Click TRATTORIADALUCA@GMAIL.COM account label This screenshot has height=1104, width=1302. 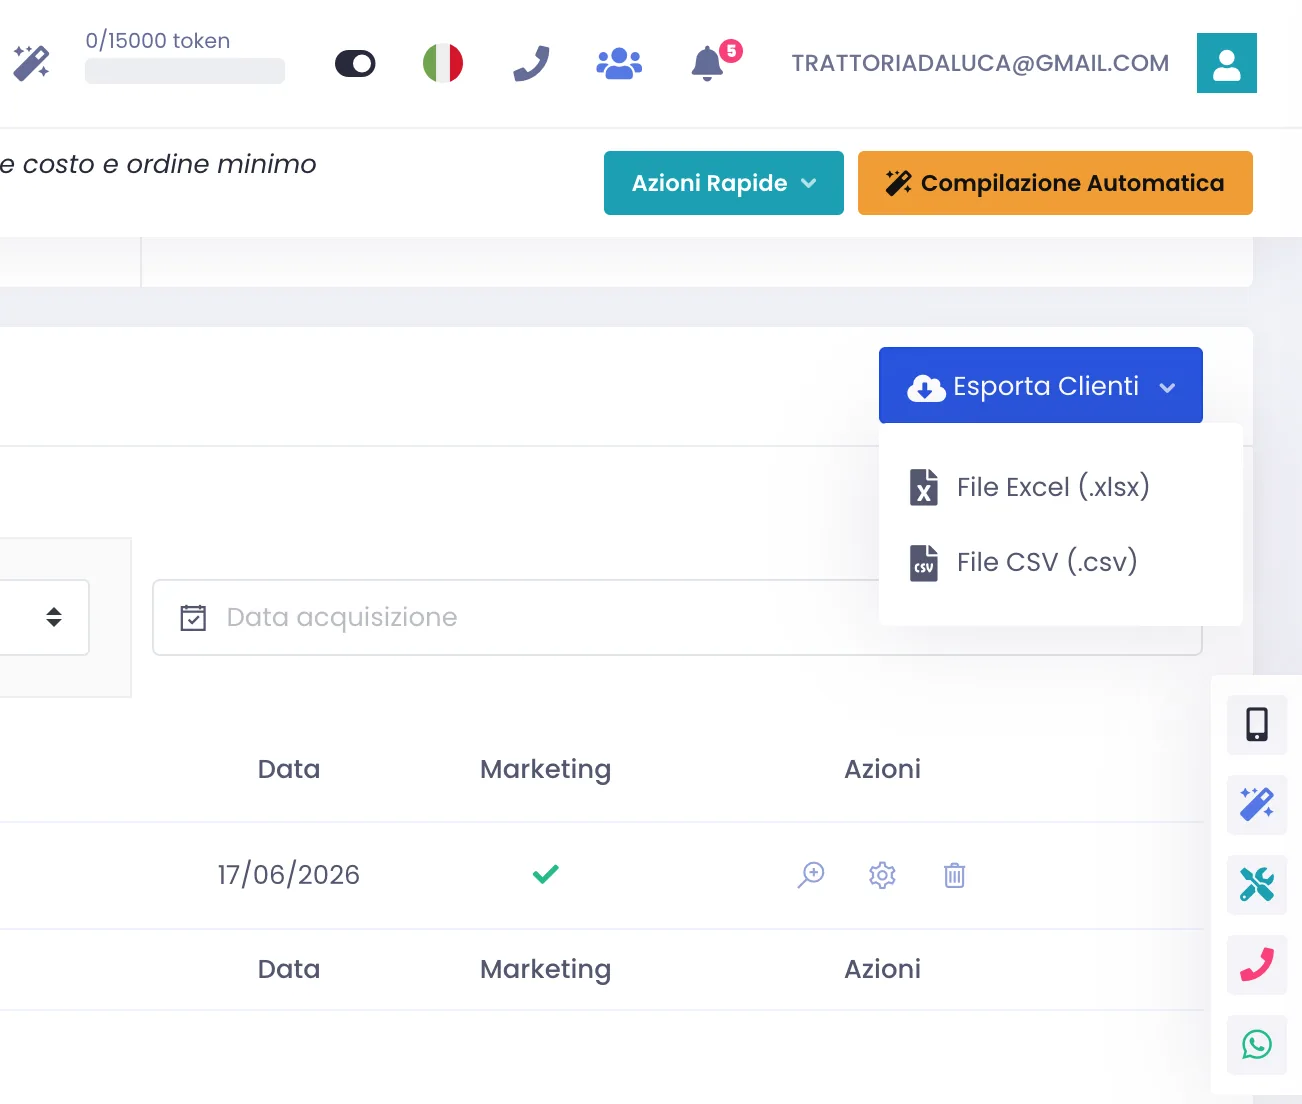980,63
